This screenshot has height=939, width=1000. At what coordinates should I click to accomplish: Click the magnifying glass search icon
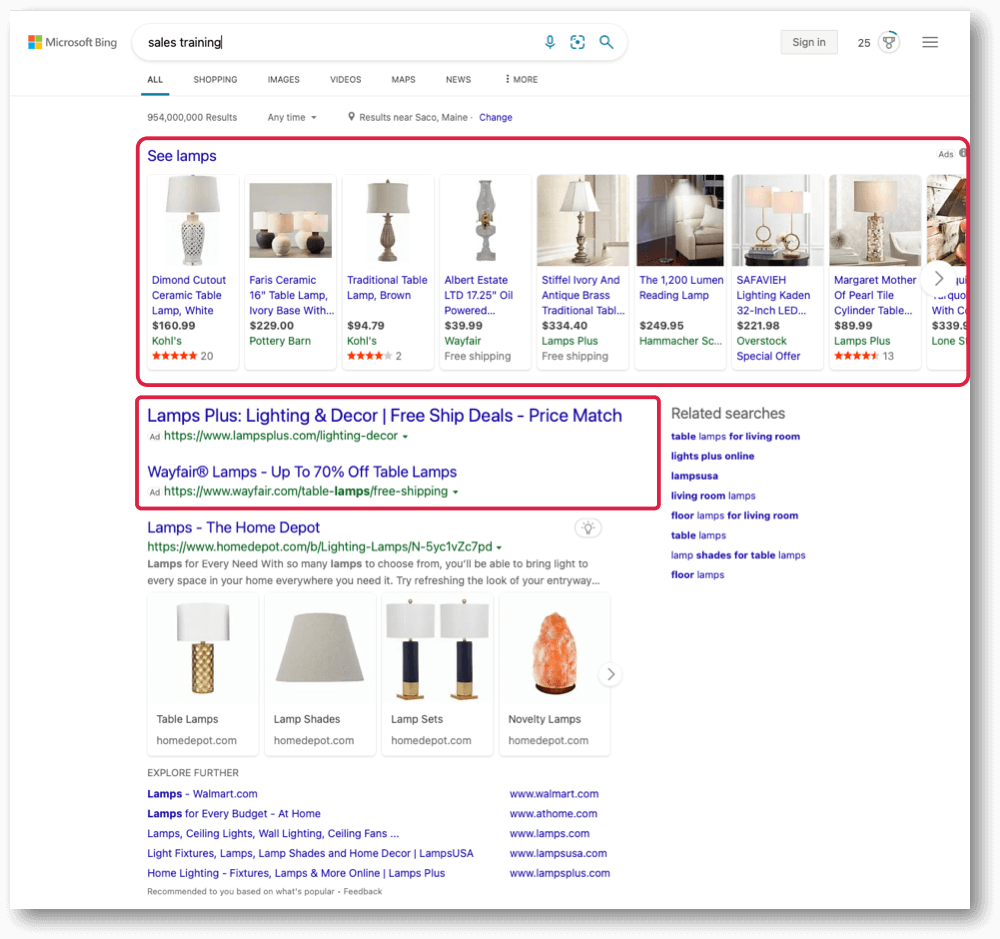(606, 42)
